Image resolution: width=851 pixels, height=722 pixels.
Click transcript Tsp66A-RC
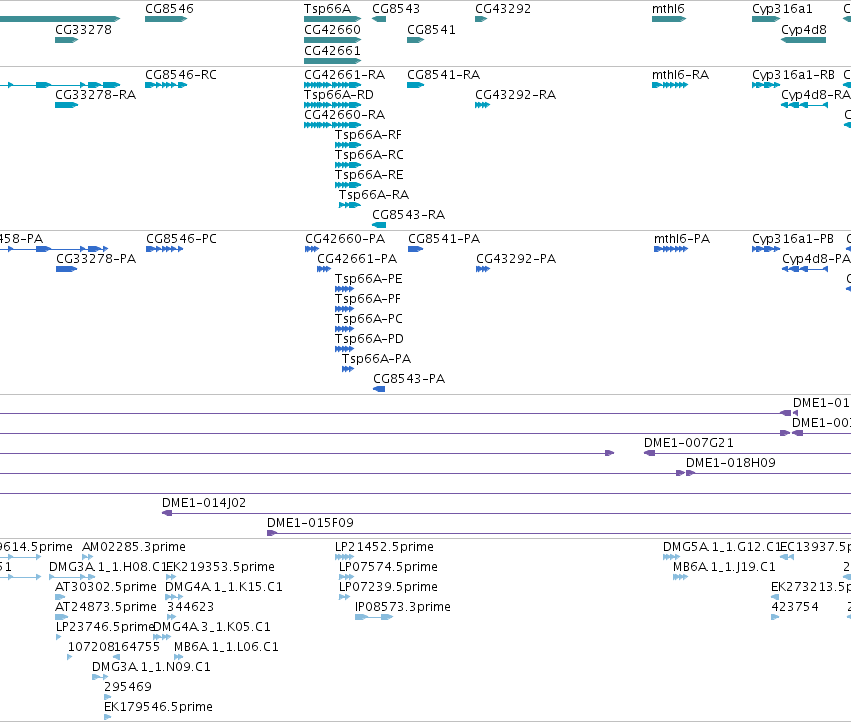tap(348, 165)
